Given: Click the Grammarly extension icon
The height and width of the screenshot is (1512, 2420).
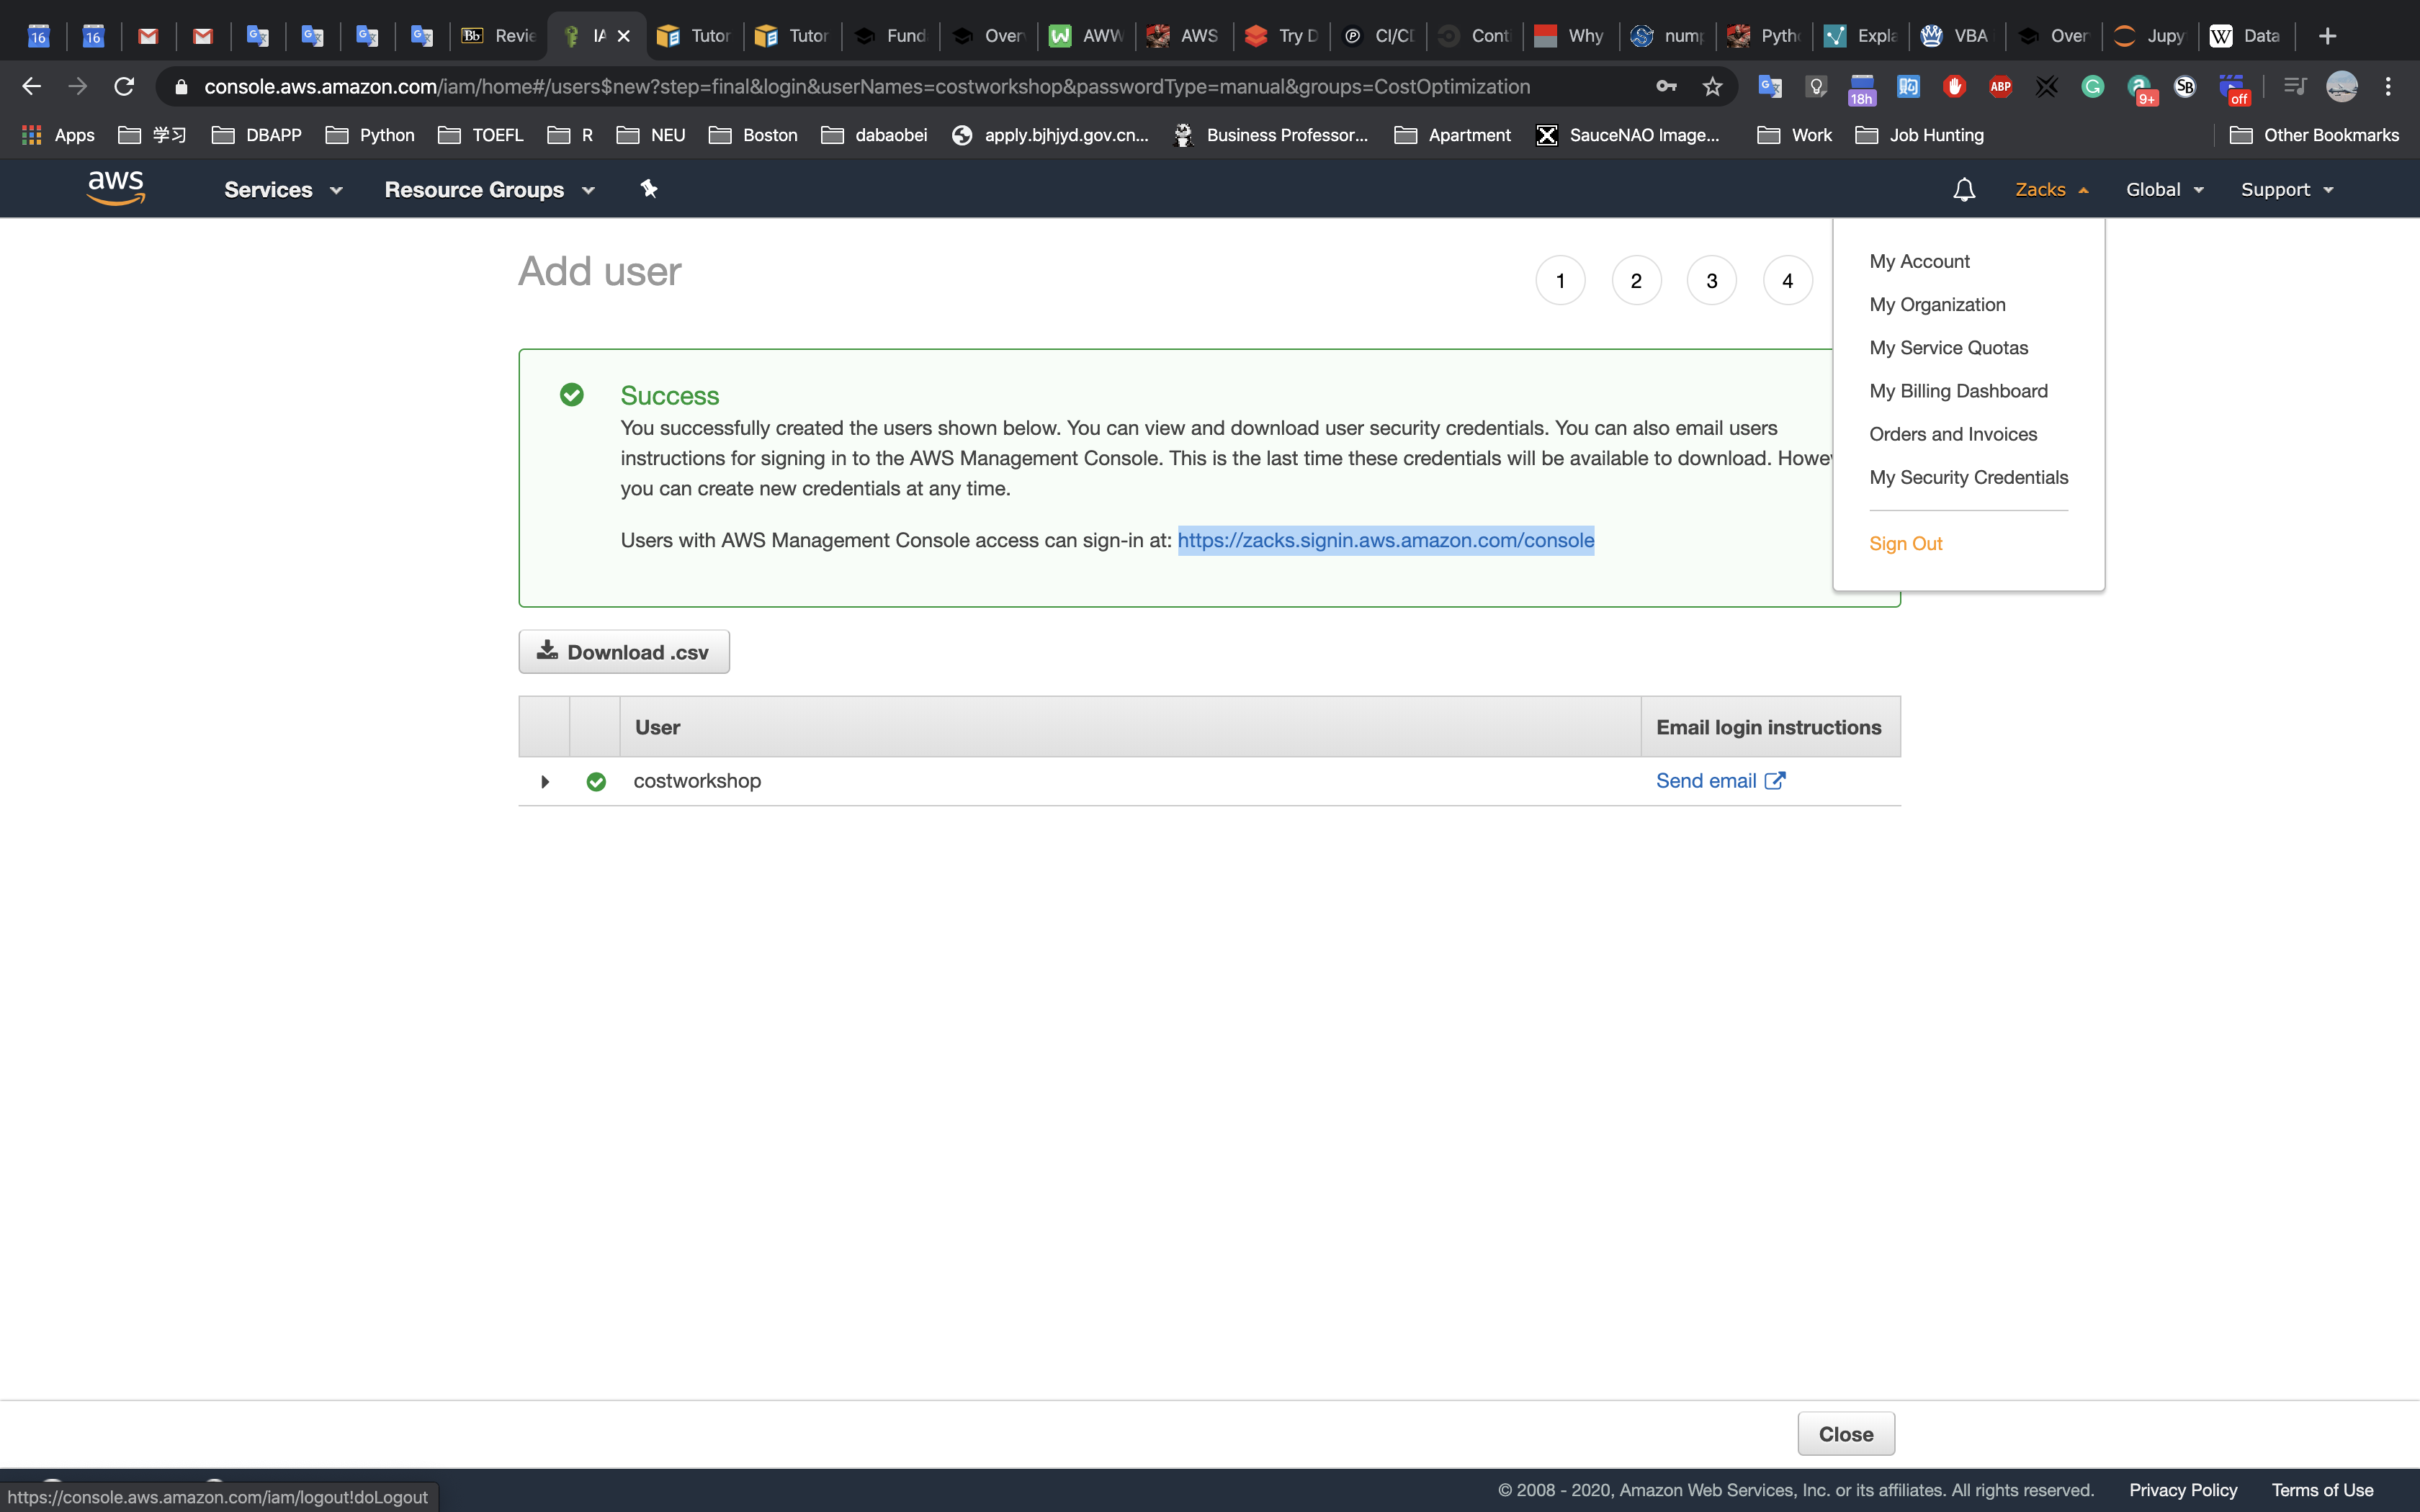Looking at the screenshot, I should click(2092, 87).
